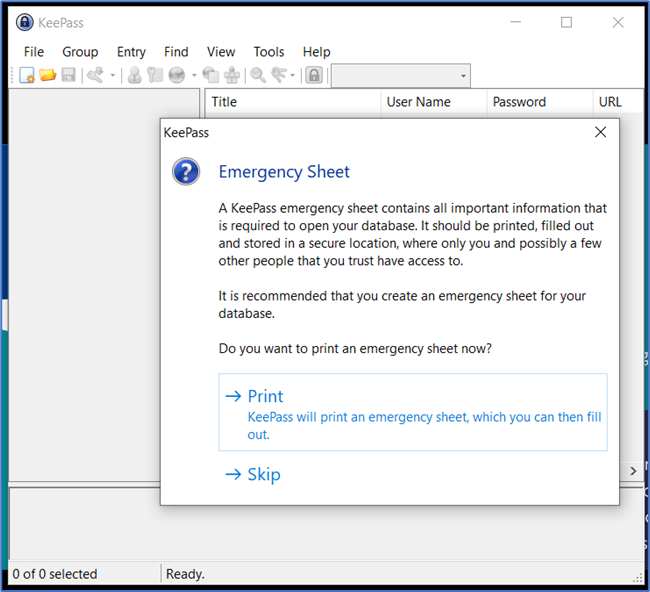Open the Find menu
Viewport: 650px width, 592px height.
tap(176, 52)
